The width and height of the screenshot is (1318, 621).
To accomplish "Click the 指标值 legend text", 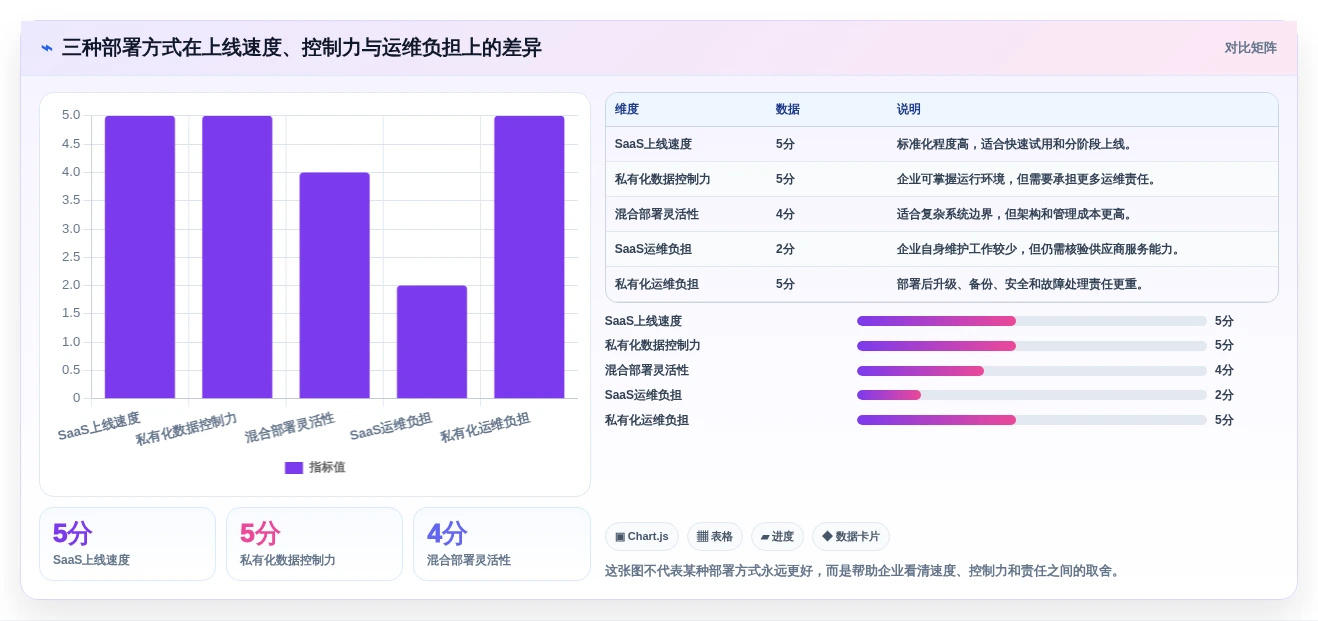I will click(327, 467).
